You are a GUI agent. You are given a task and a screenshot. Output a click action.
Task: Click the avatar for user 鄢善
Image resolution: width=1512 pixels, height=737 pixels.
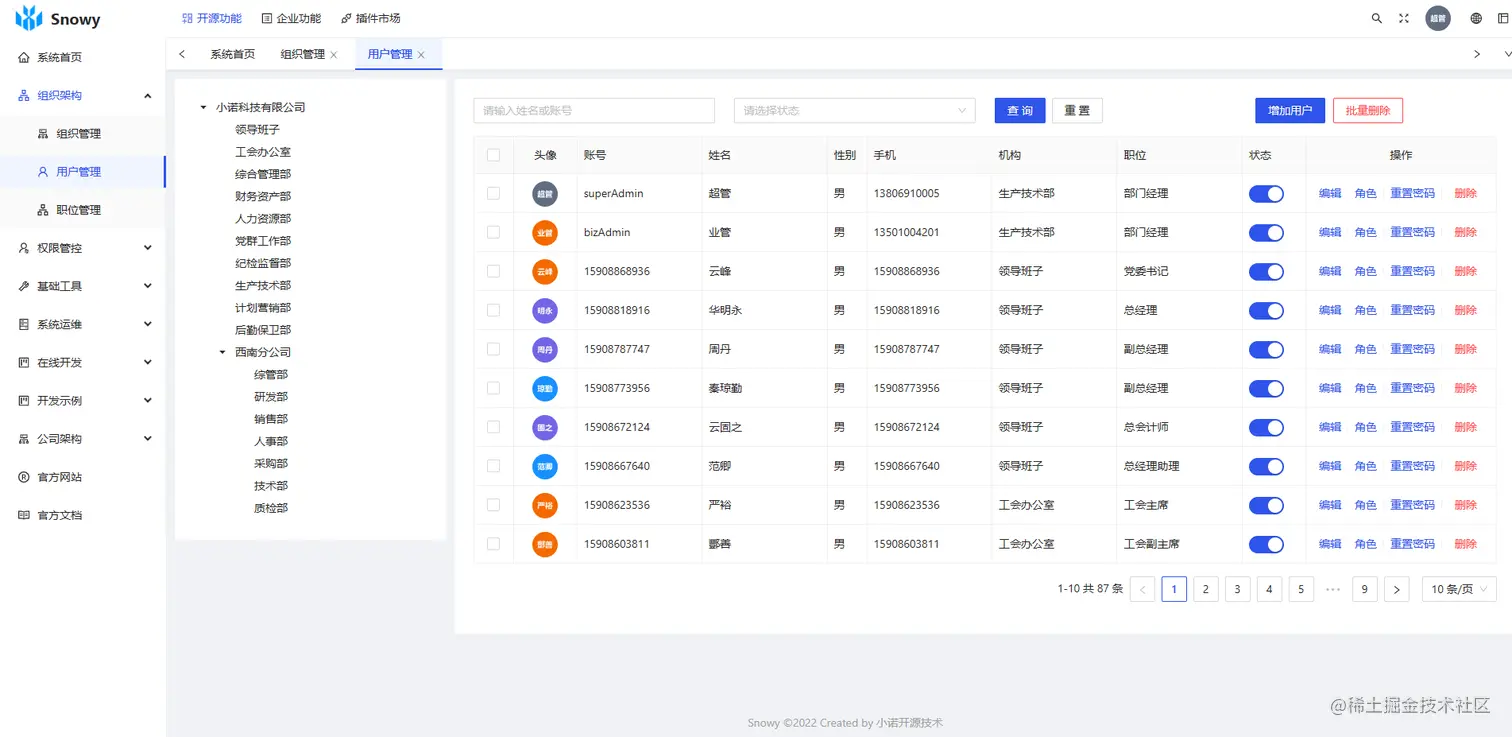coord(545,544)
